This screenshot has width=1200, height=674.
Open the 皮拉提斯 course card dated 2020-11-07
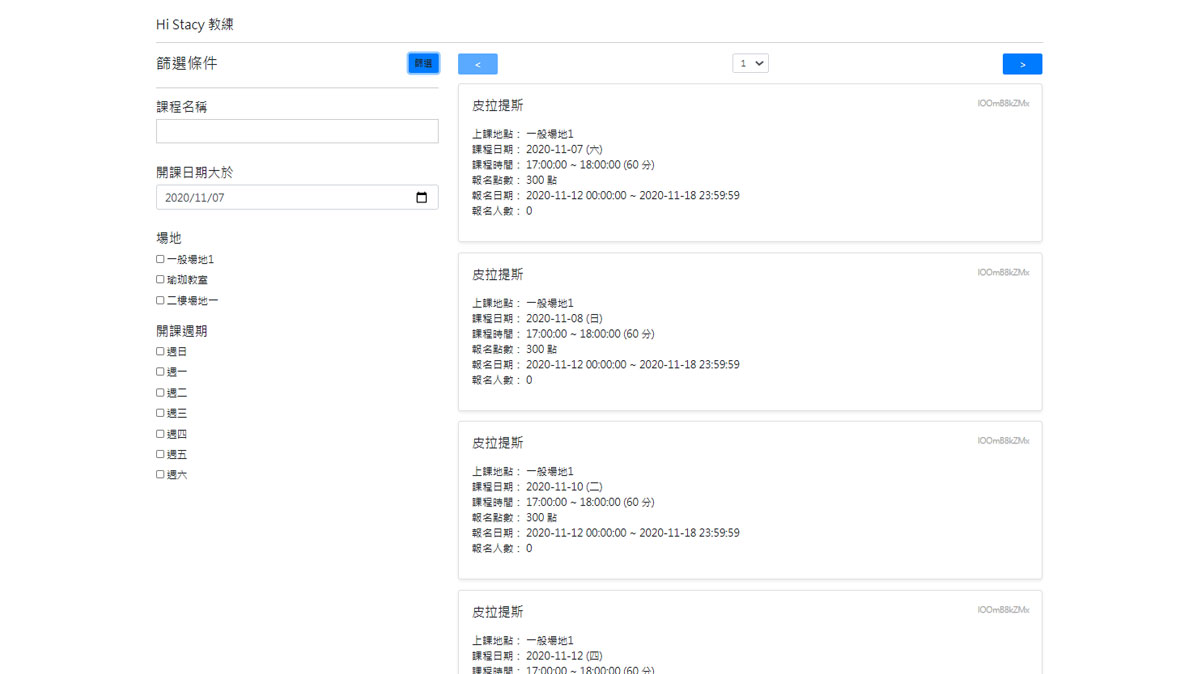tap(750, 163)
